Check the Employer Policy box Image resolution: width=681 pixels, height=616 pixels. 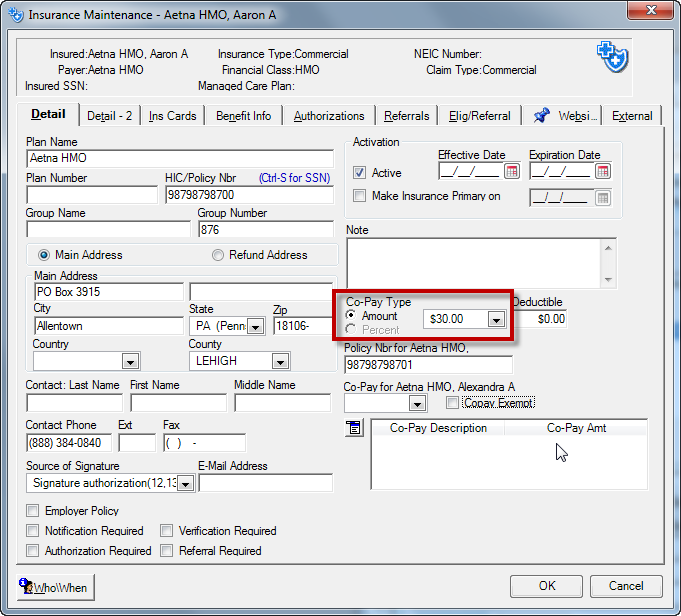click(x=33, y=510)
